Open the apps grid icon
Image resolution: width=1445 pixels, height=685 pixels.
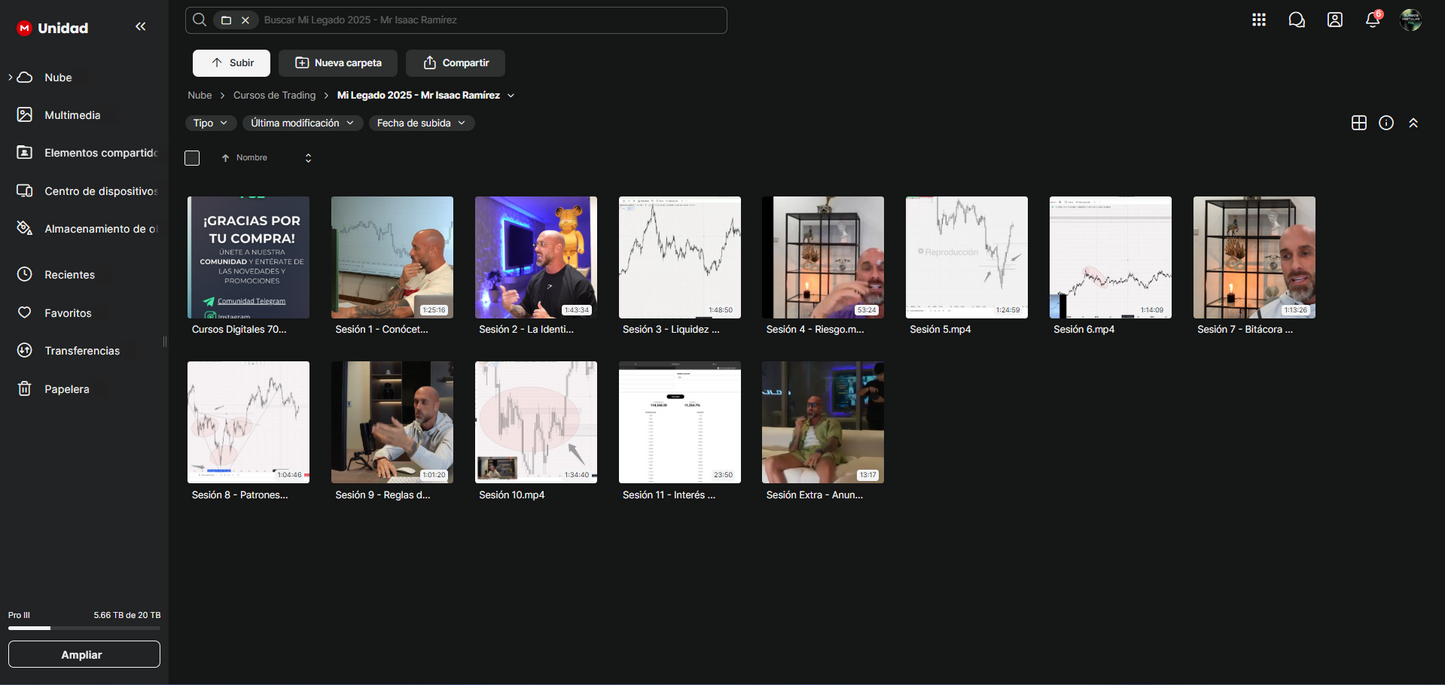[x=1258, y=20]
